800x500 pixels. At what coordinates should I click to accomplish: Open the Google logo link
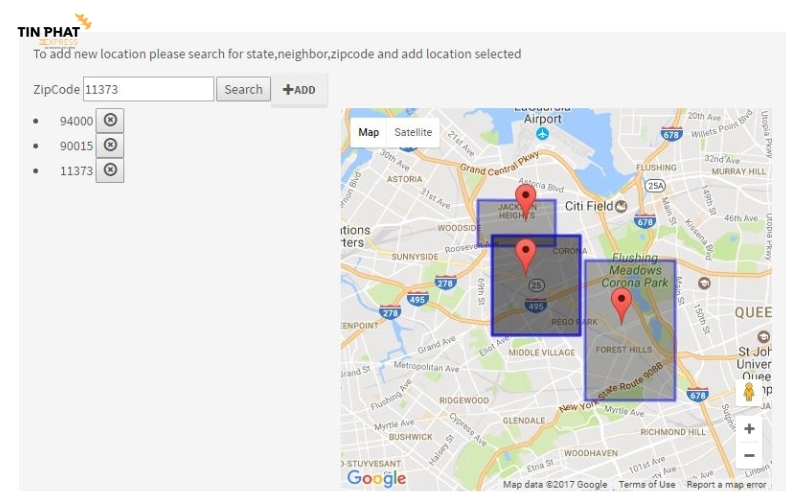point(377,478)
